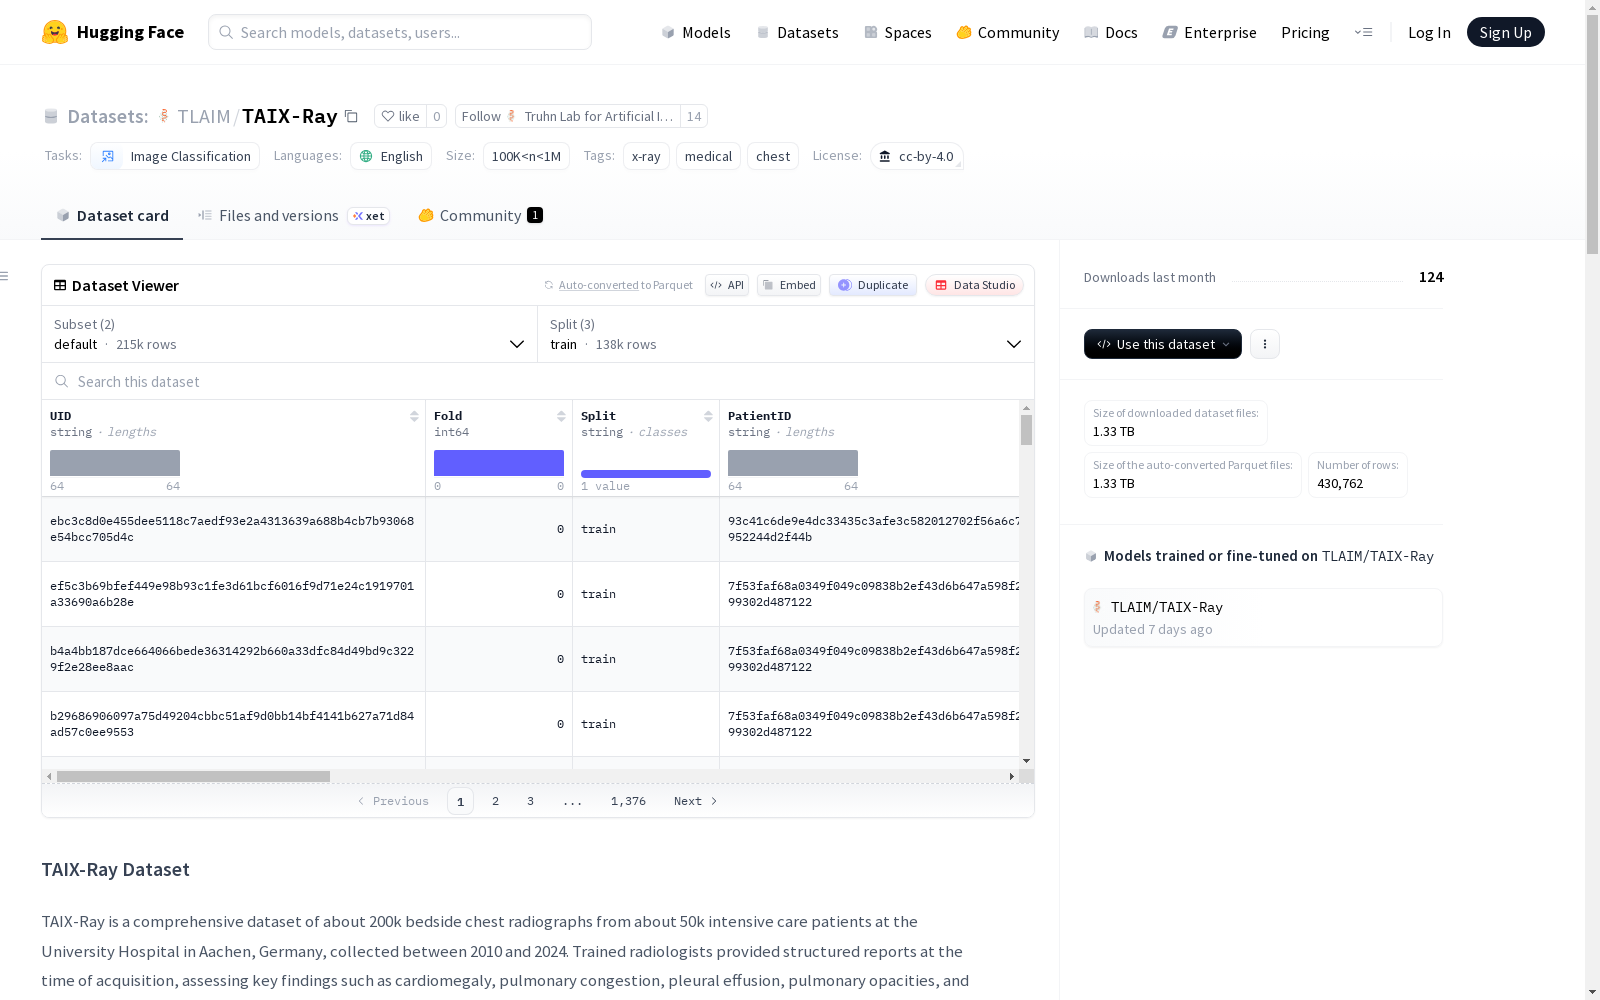The height and width of the screenshot is (1000, 1600).
Task: Click the Hugging Face logo icon
Action: coord(55,32)
